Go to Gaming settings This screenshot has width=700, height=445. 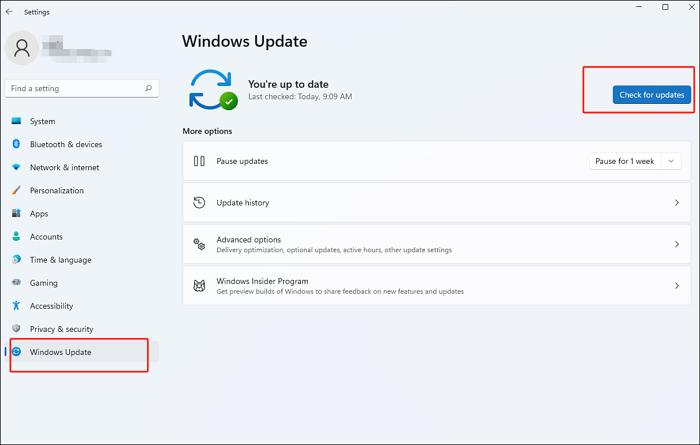[82, 283]
